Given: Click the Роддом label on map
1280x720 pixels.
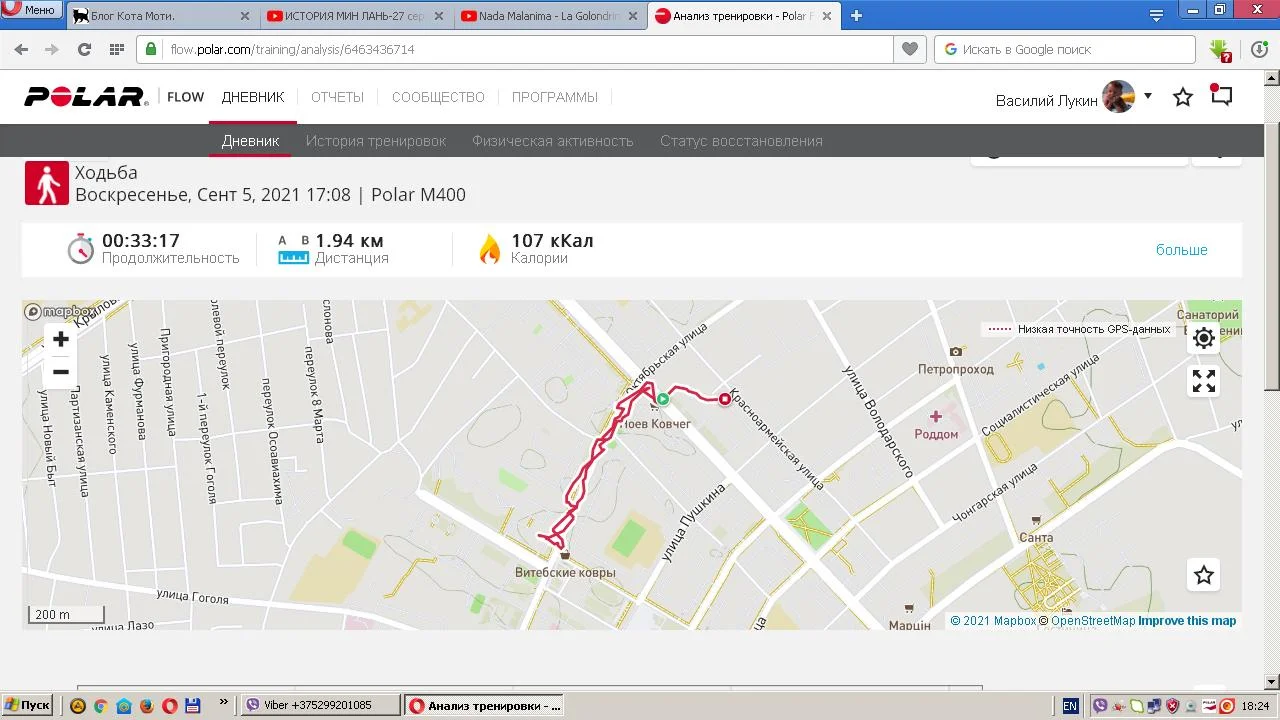Looking at the screenshot, I should [936, 434].
